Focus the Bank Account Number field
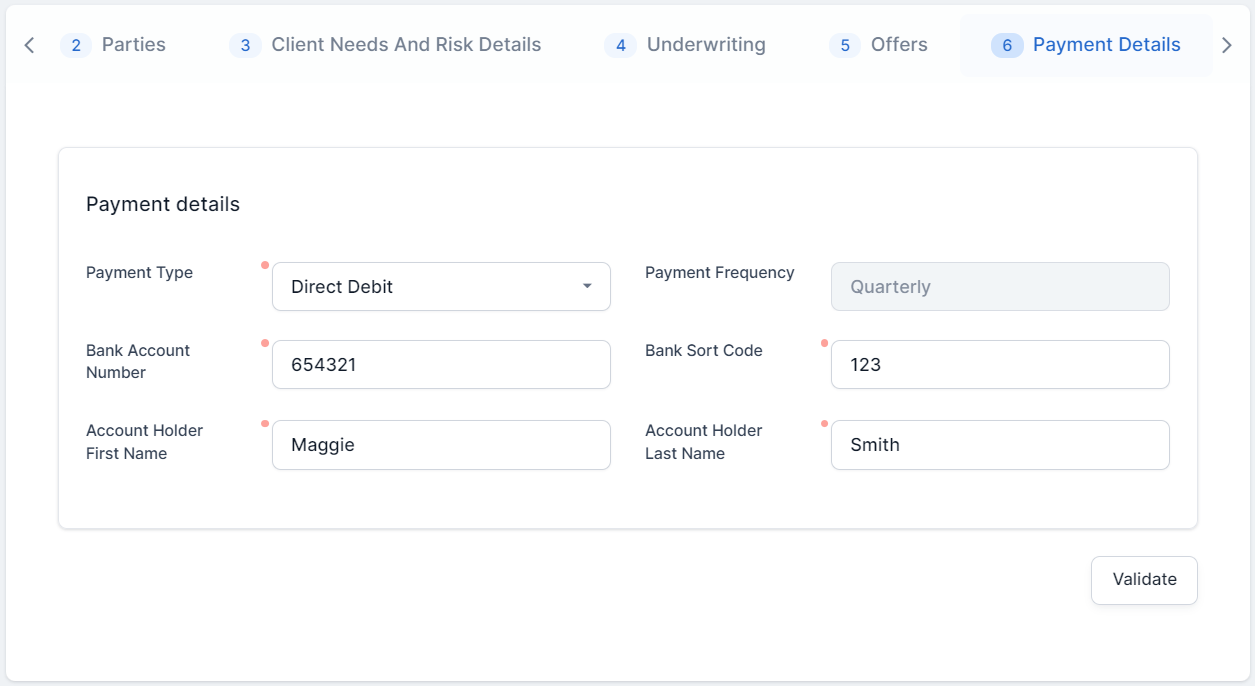Screen dimensions: 1255x686 (441, 365)
